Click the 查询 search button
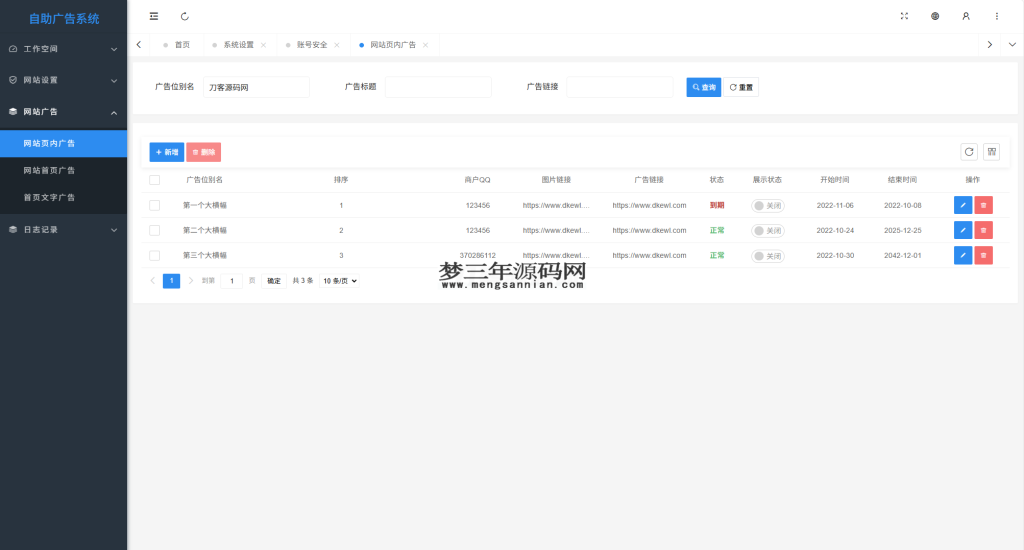 point(703,87)
